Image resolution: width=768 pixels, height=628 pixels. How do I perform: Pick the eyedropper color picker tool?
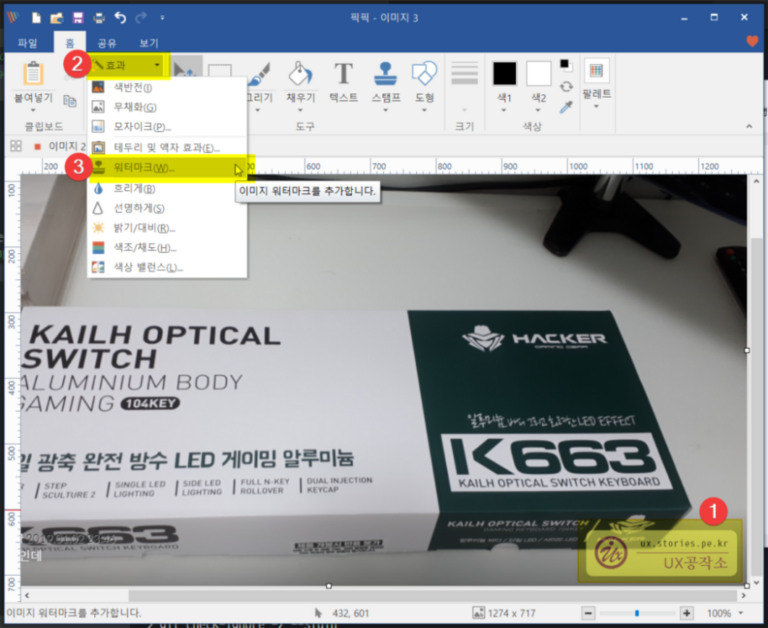[566, 107]
